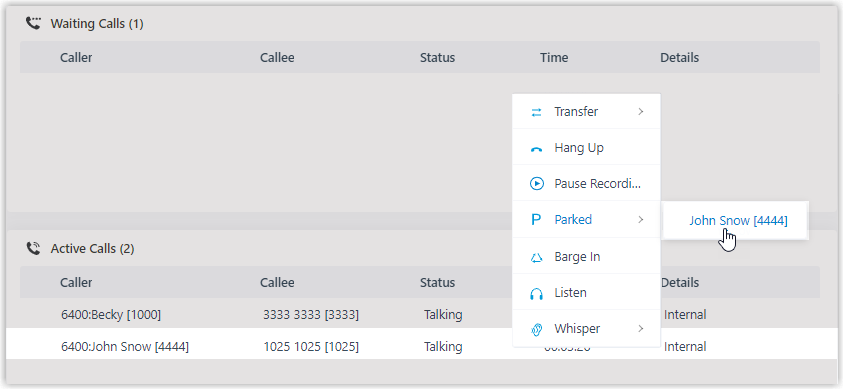
Task: Click the Active Calls (2) heading
Action: pyautogui.click(x=92, y=249)
